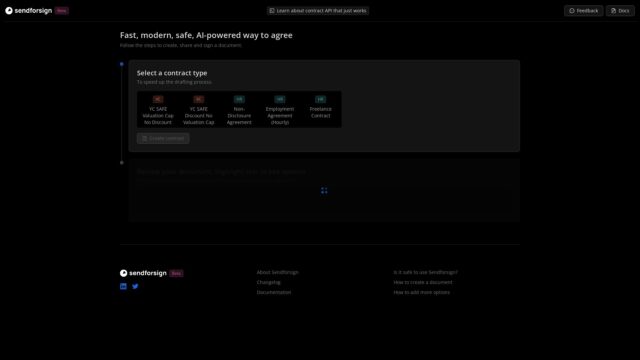Open the LinkedIn icon in footer
Screen dimensions: 640x360
point(123,286)
